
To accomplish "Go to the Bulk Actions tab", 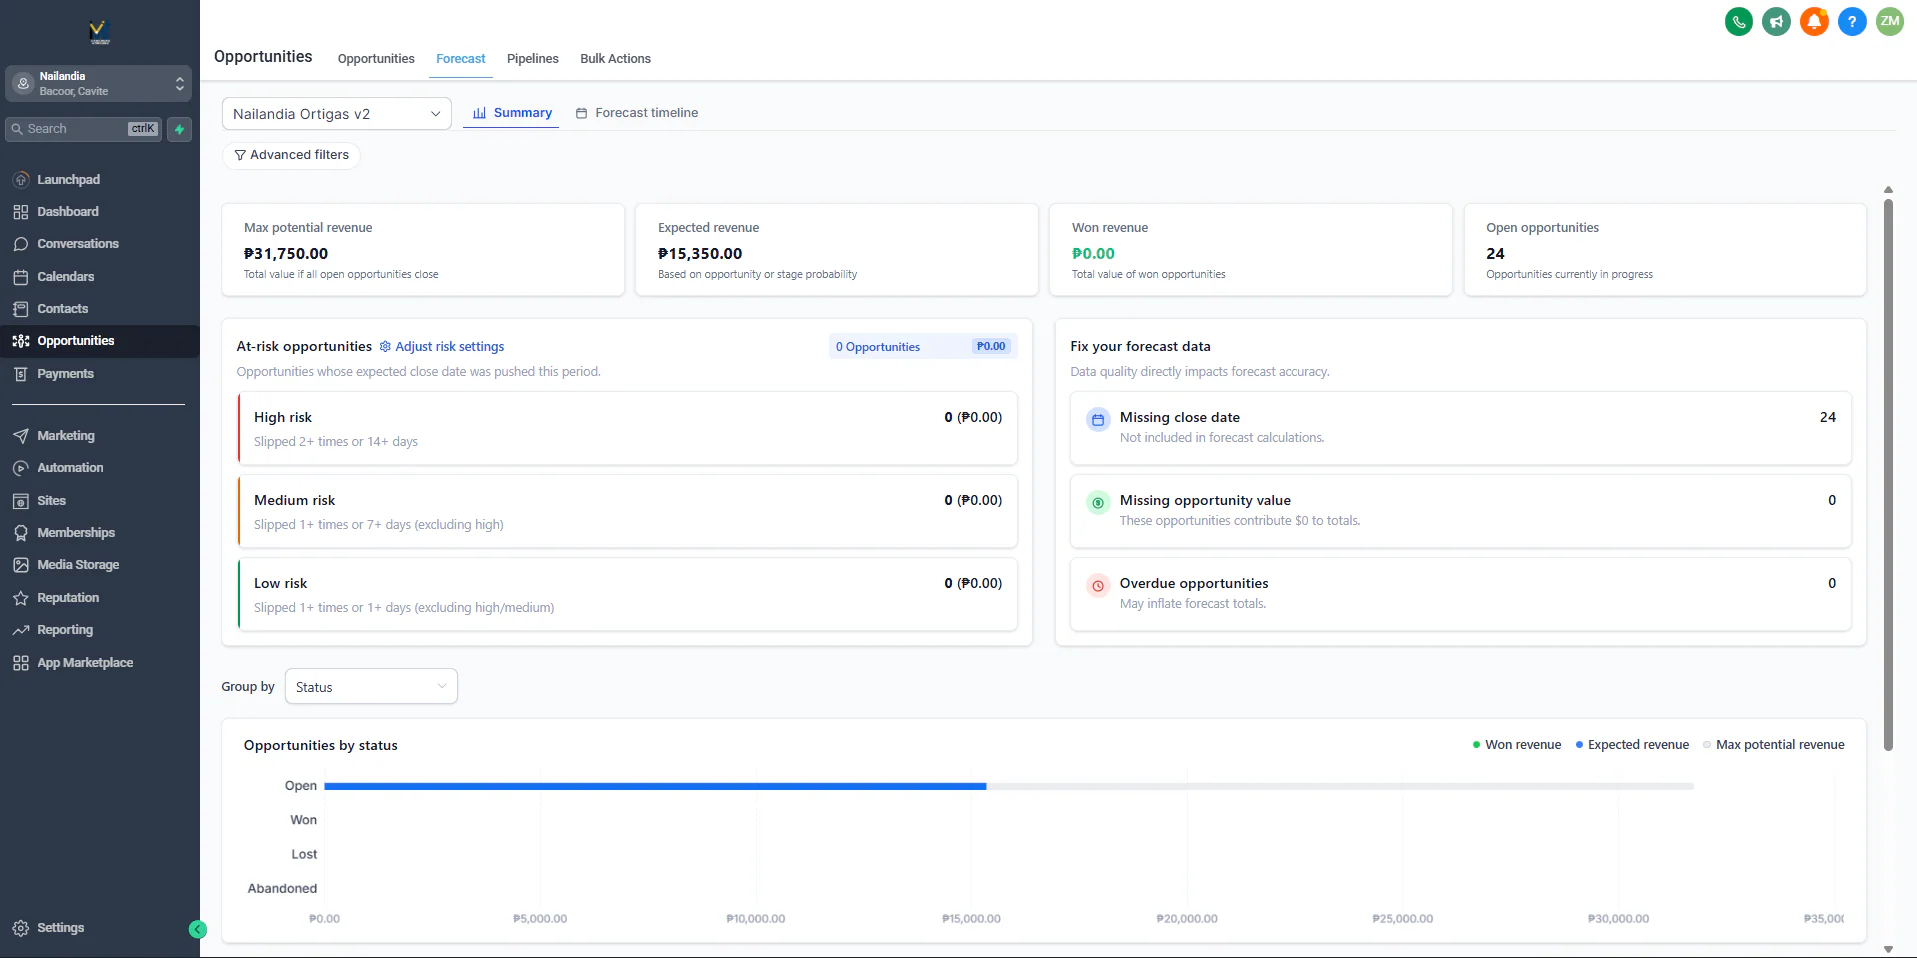I will click(615, 59).
